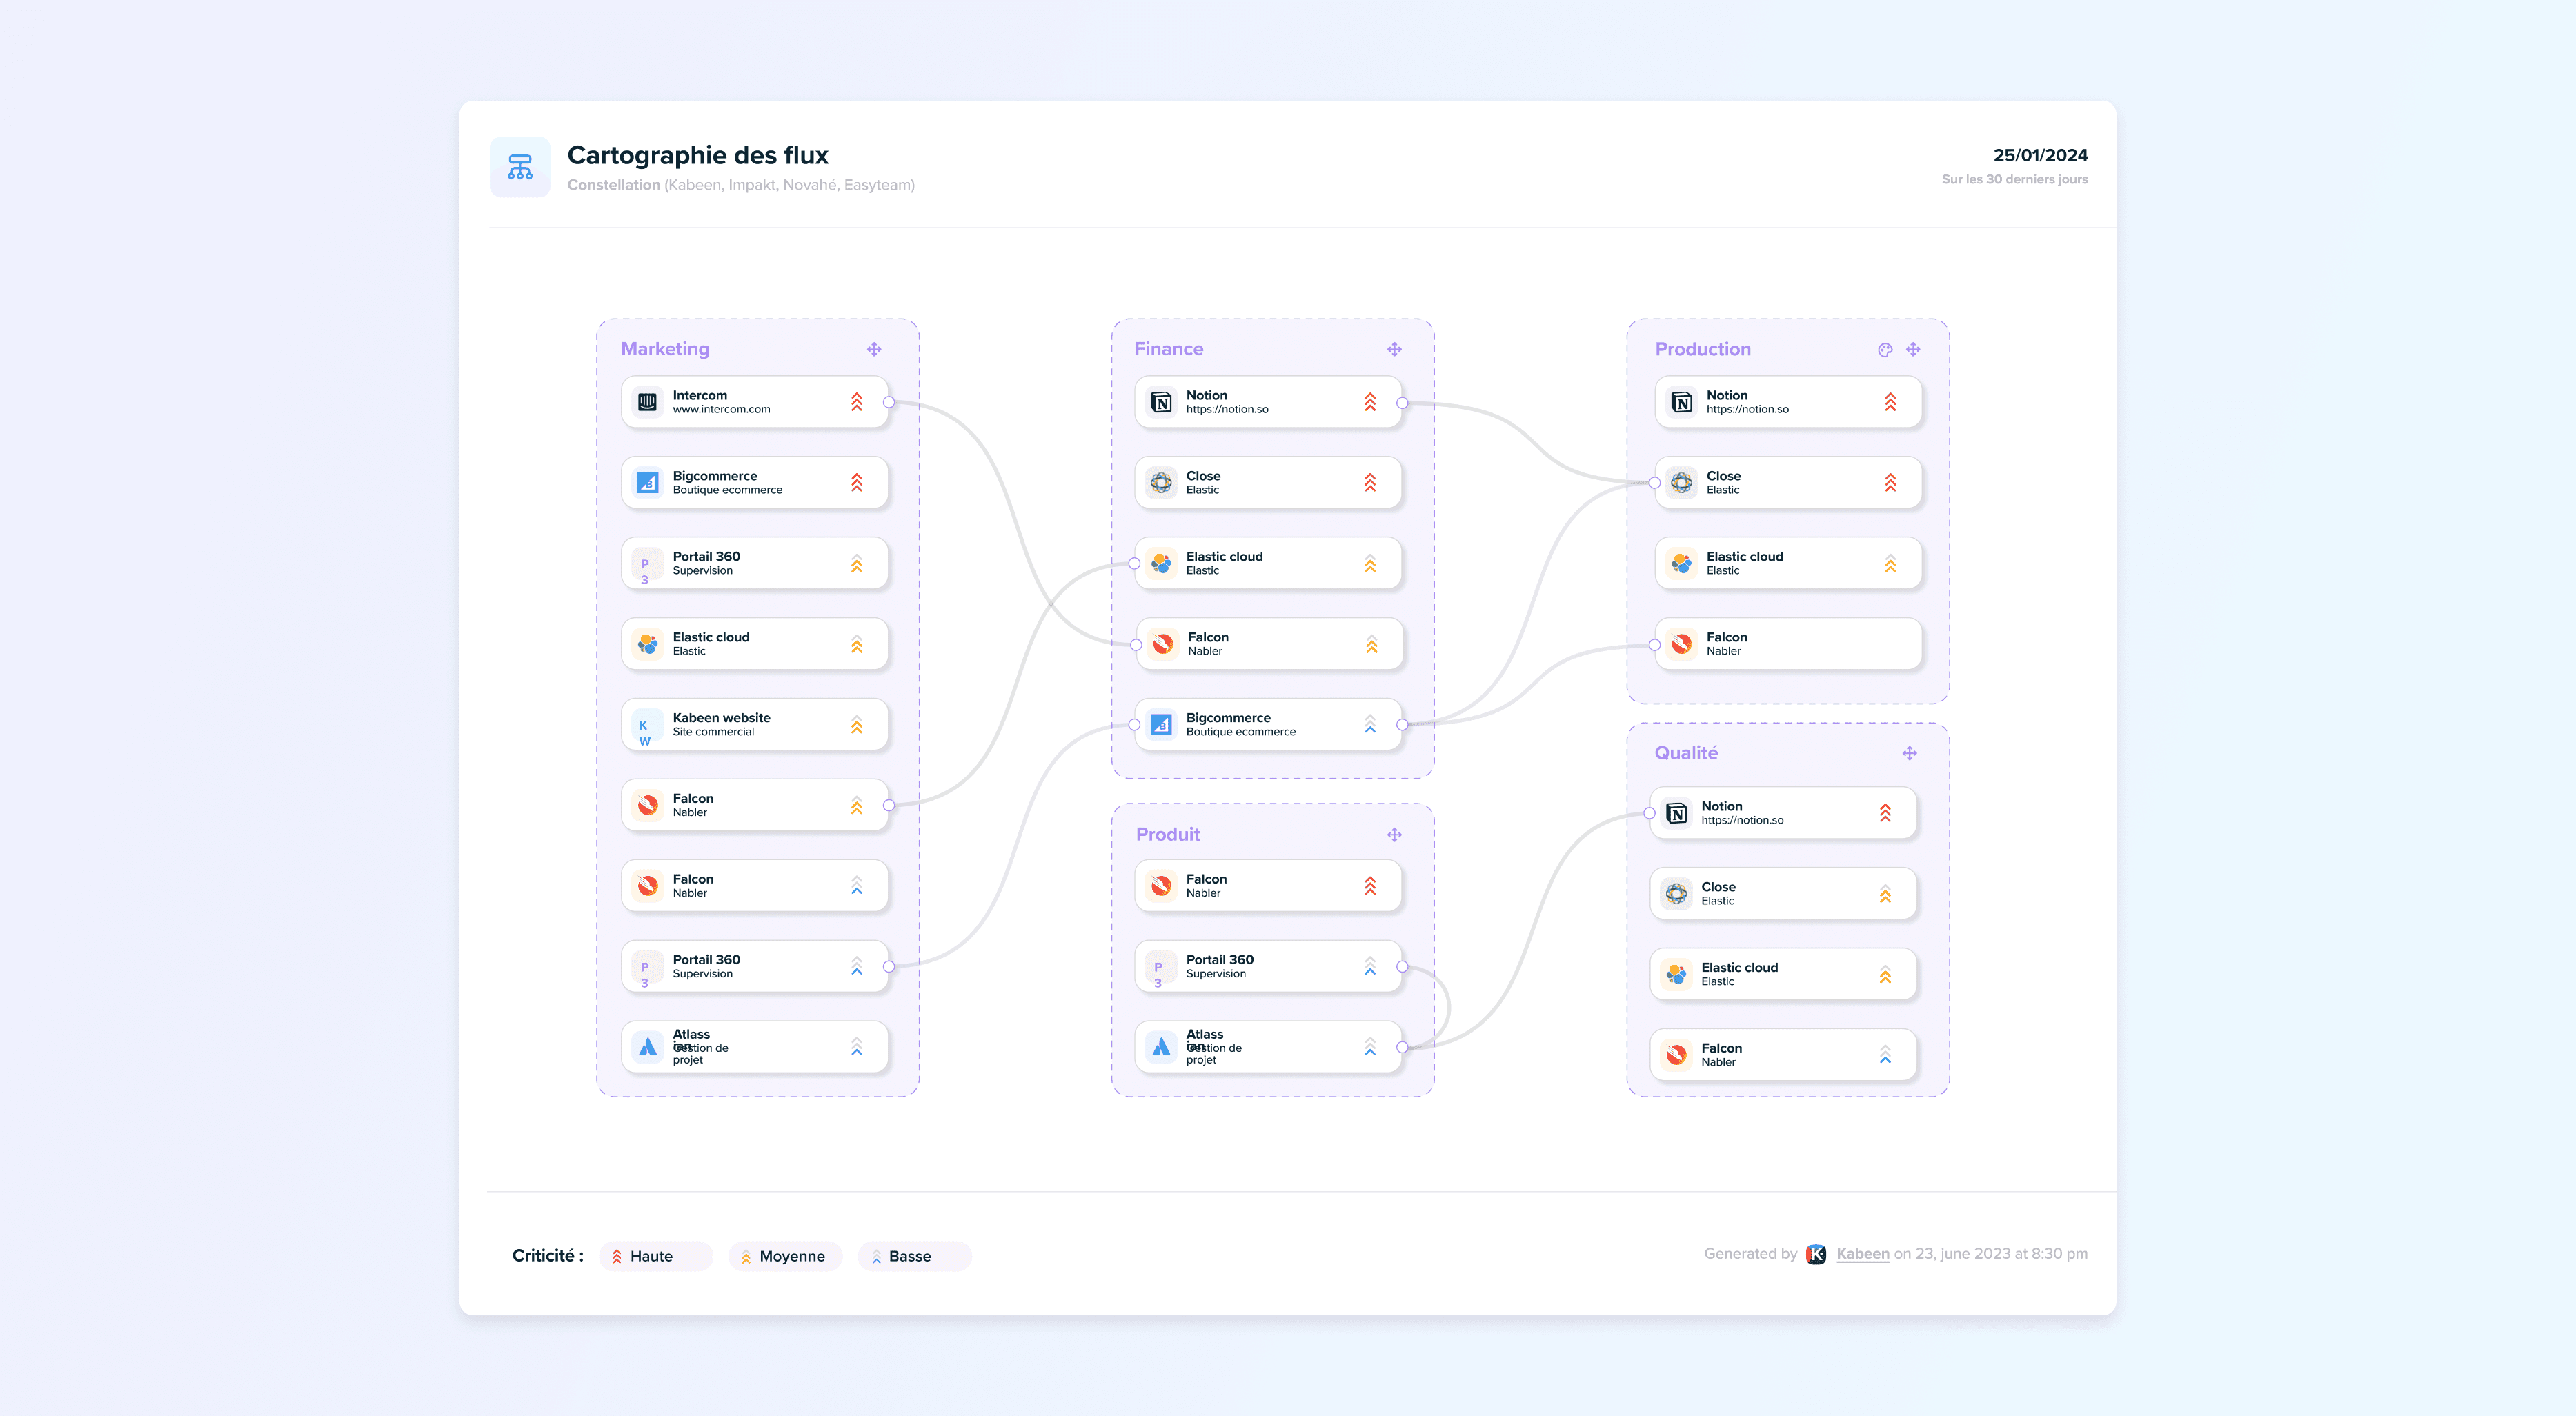Click the Intercom app icon in Marketing
This screenshot has height=1416, width=2576.
click(648, 402)
